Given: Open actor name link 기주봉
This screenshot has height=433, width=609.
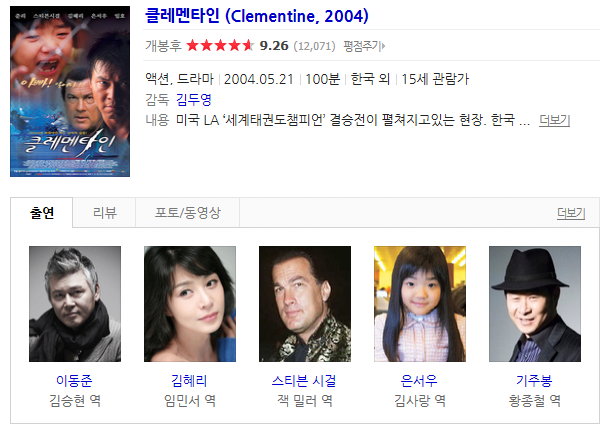Looking at the screenshot, I should pos(534,381).
